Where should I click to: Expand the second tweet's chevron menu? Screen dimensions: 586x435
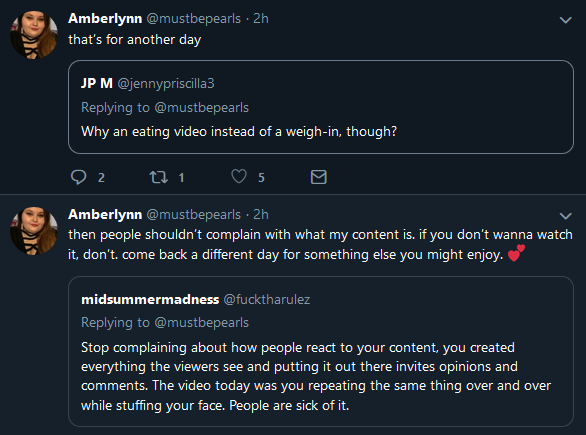click(x=565, y=216)
